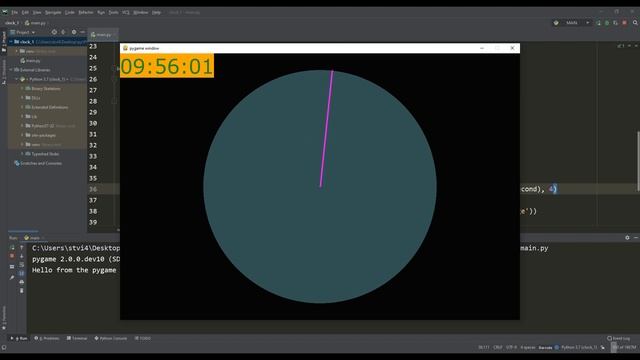Open the Run tool window tab
This screenshot has height=360, width=640.
coord(19,338)
